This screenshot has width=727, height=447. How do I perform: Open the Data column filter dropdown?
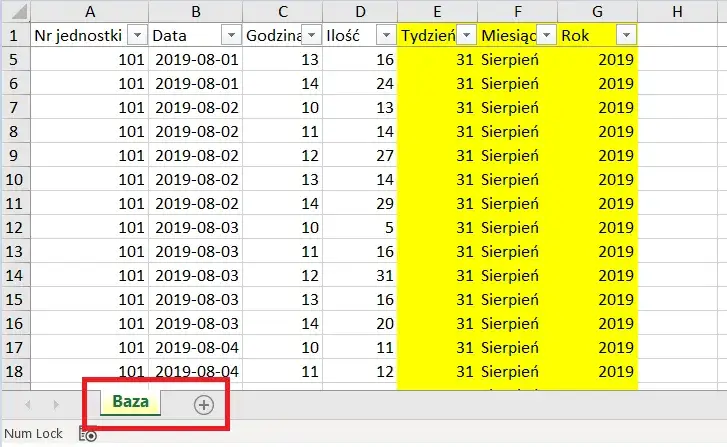pos(231,35)
